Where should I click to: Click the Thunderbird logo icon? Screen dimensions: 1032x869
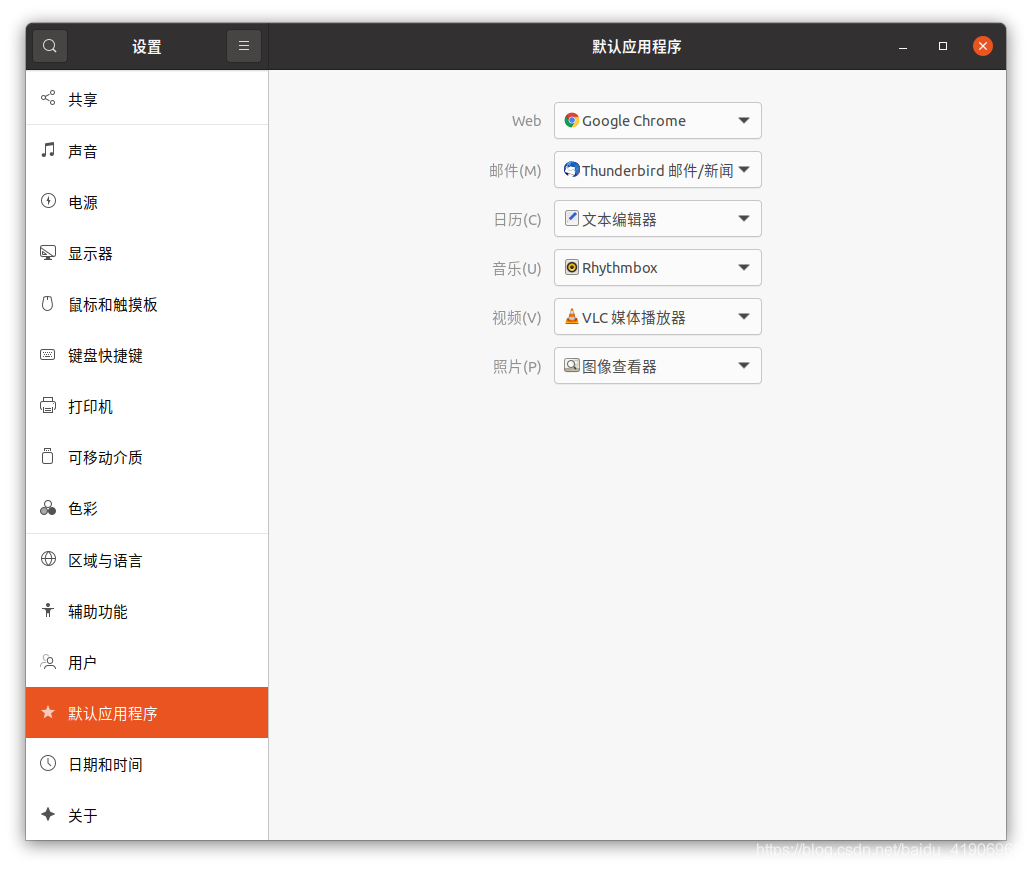coord(572,169)
